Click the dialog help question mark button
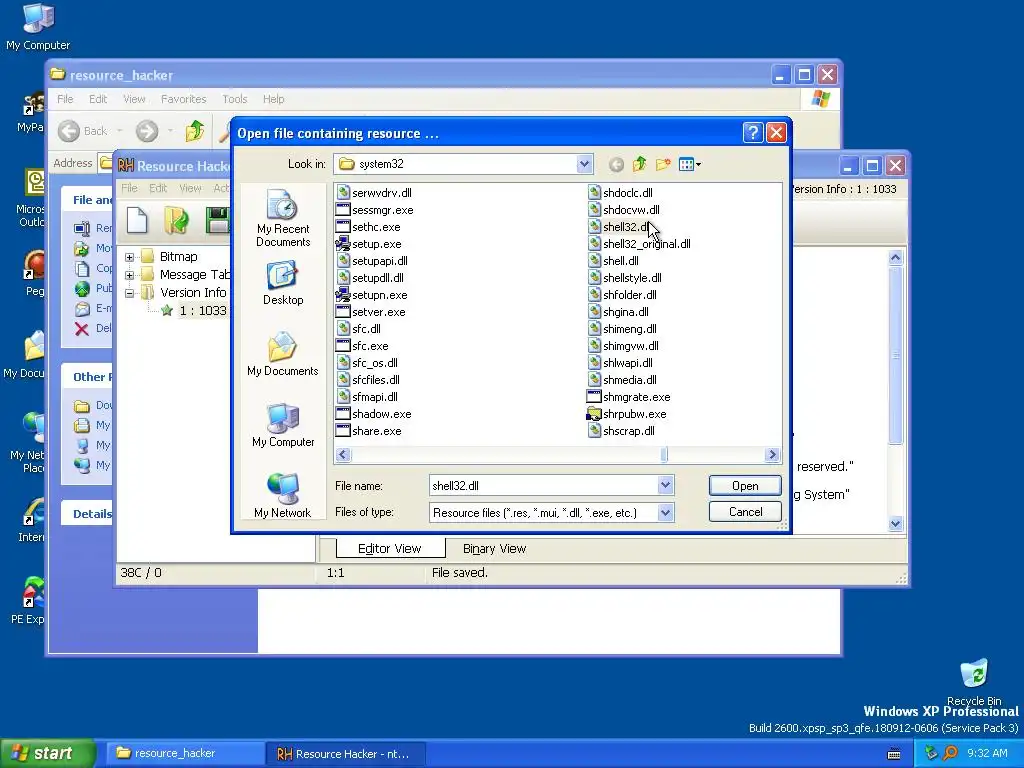This screenshot has height=768, width=1024. (x=753, y=133)
